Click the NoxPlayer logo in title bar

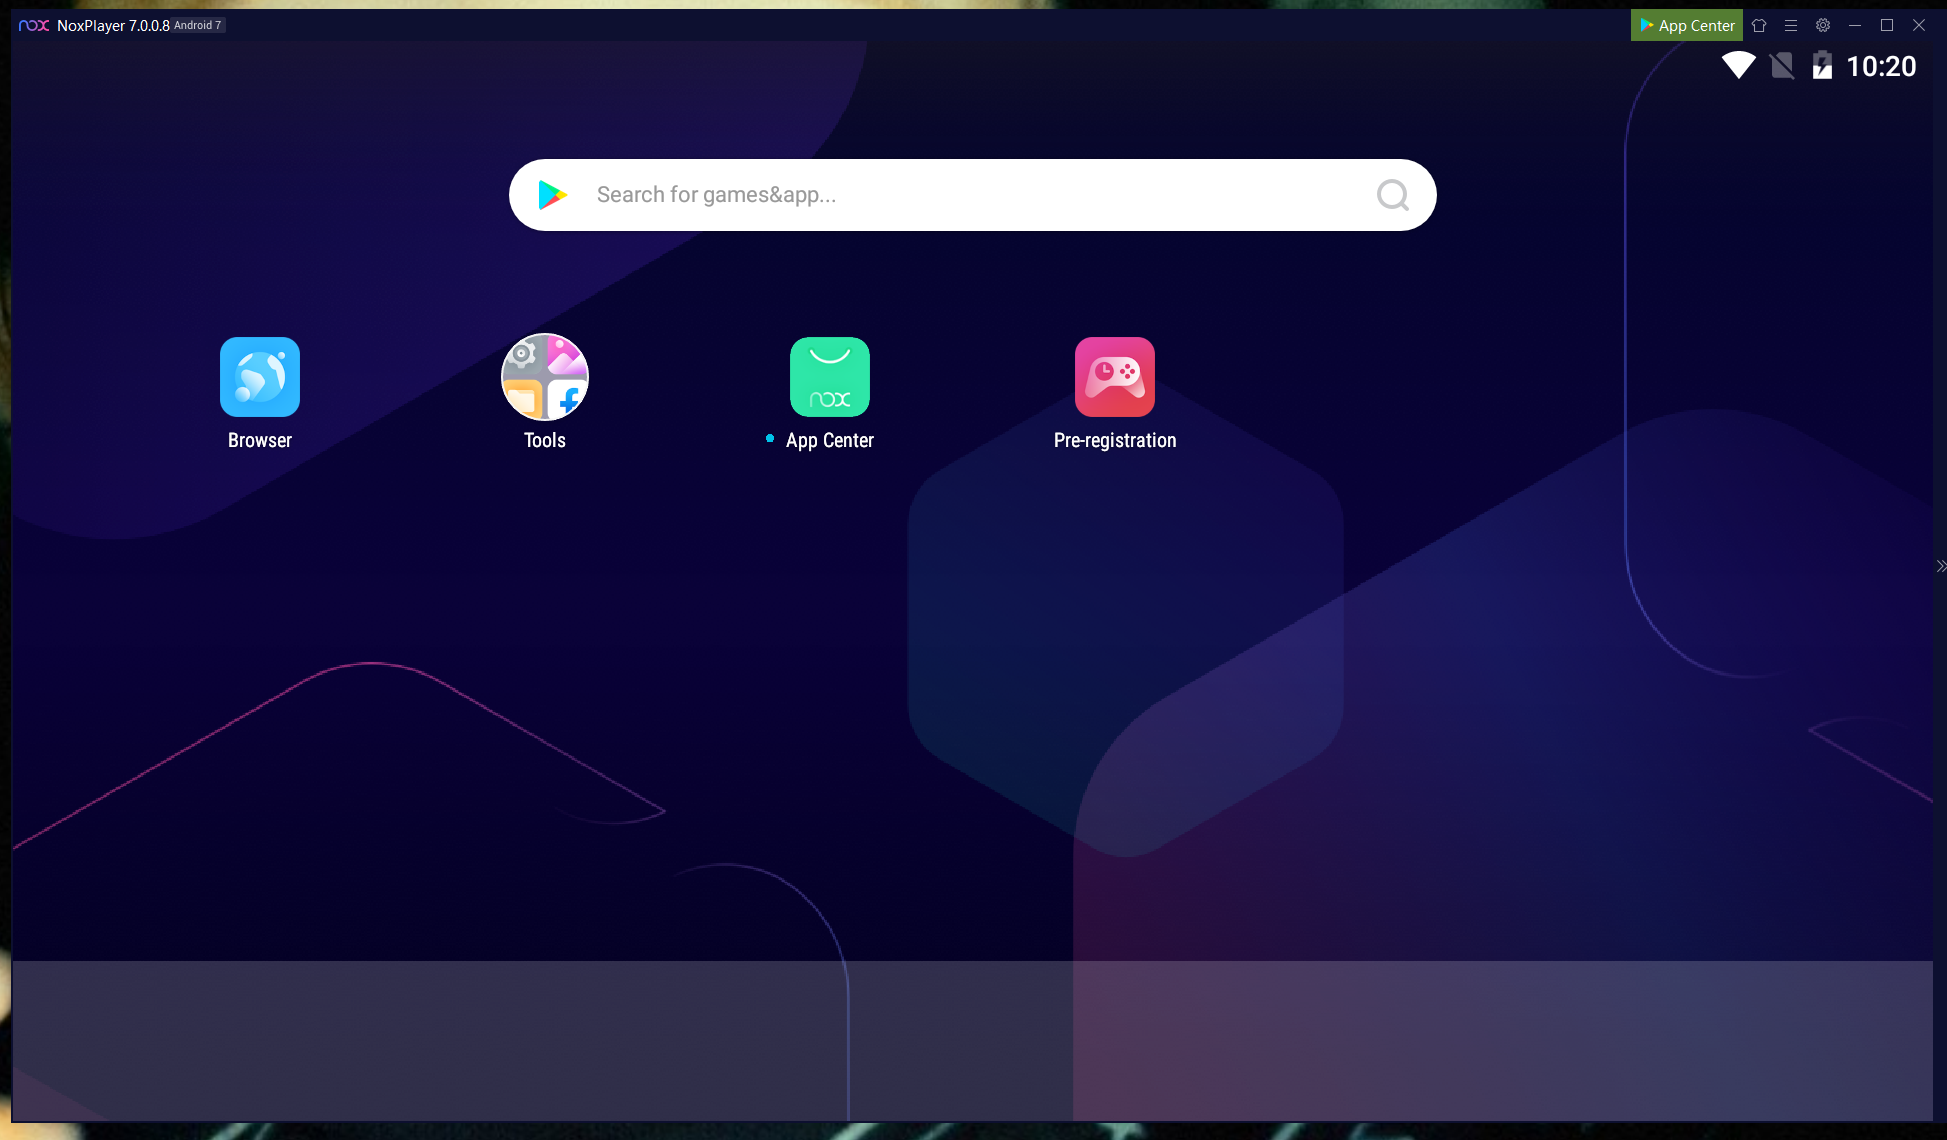click(34, 25)
